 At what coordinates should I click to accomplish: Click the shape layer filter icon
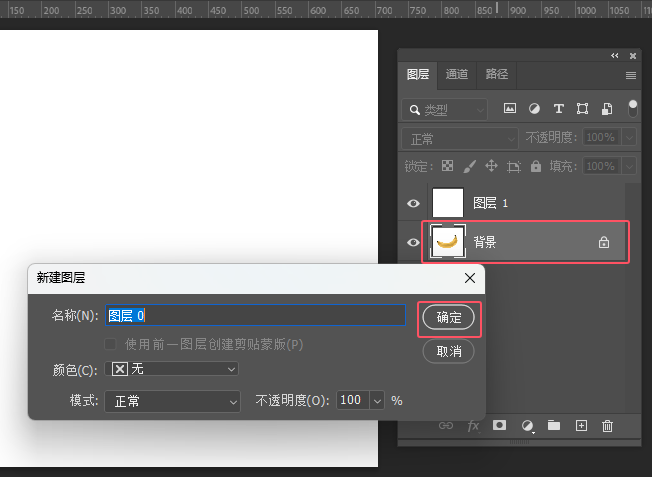point(582,109)
